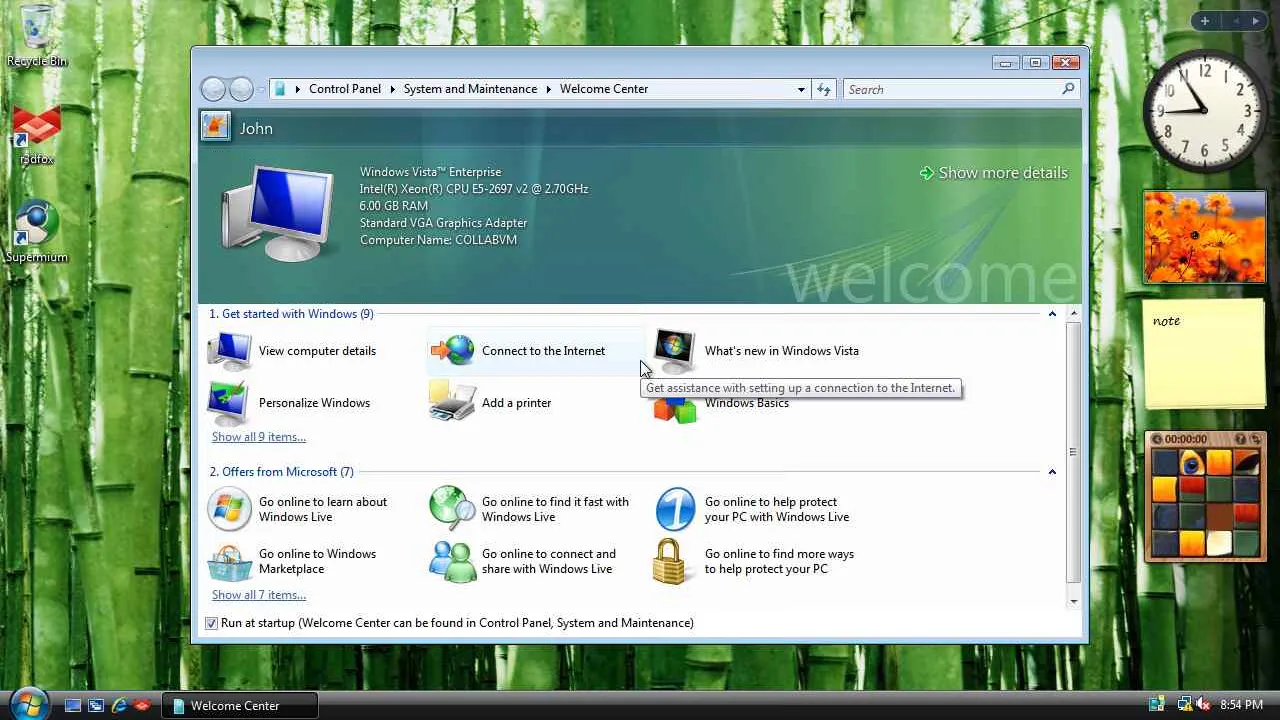
Task: Select the Windows Basics colored blocks icon
Action: pos(675,410)
